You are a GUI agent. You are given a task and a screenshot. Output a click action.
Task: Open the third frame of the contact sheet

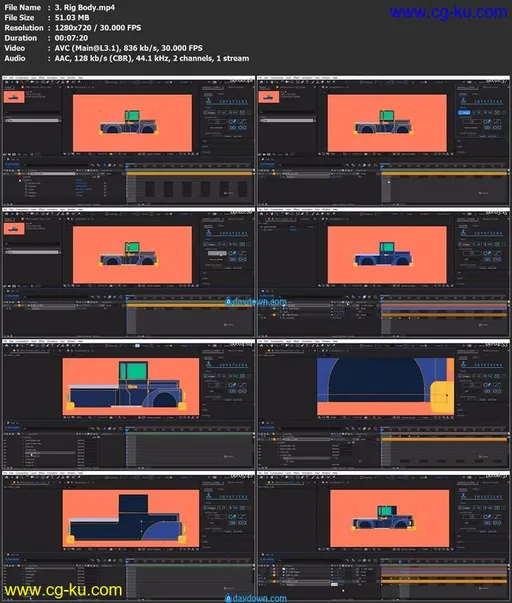point(128,273)
